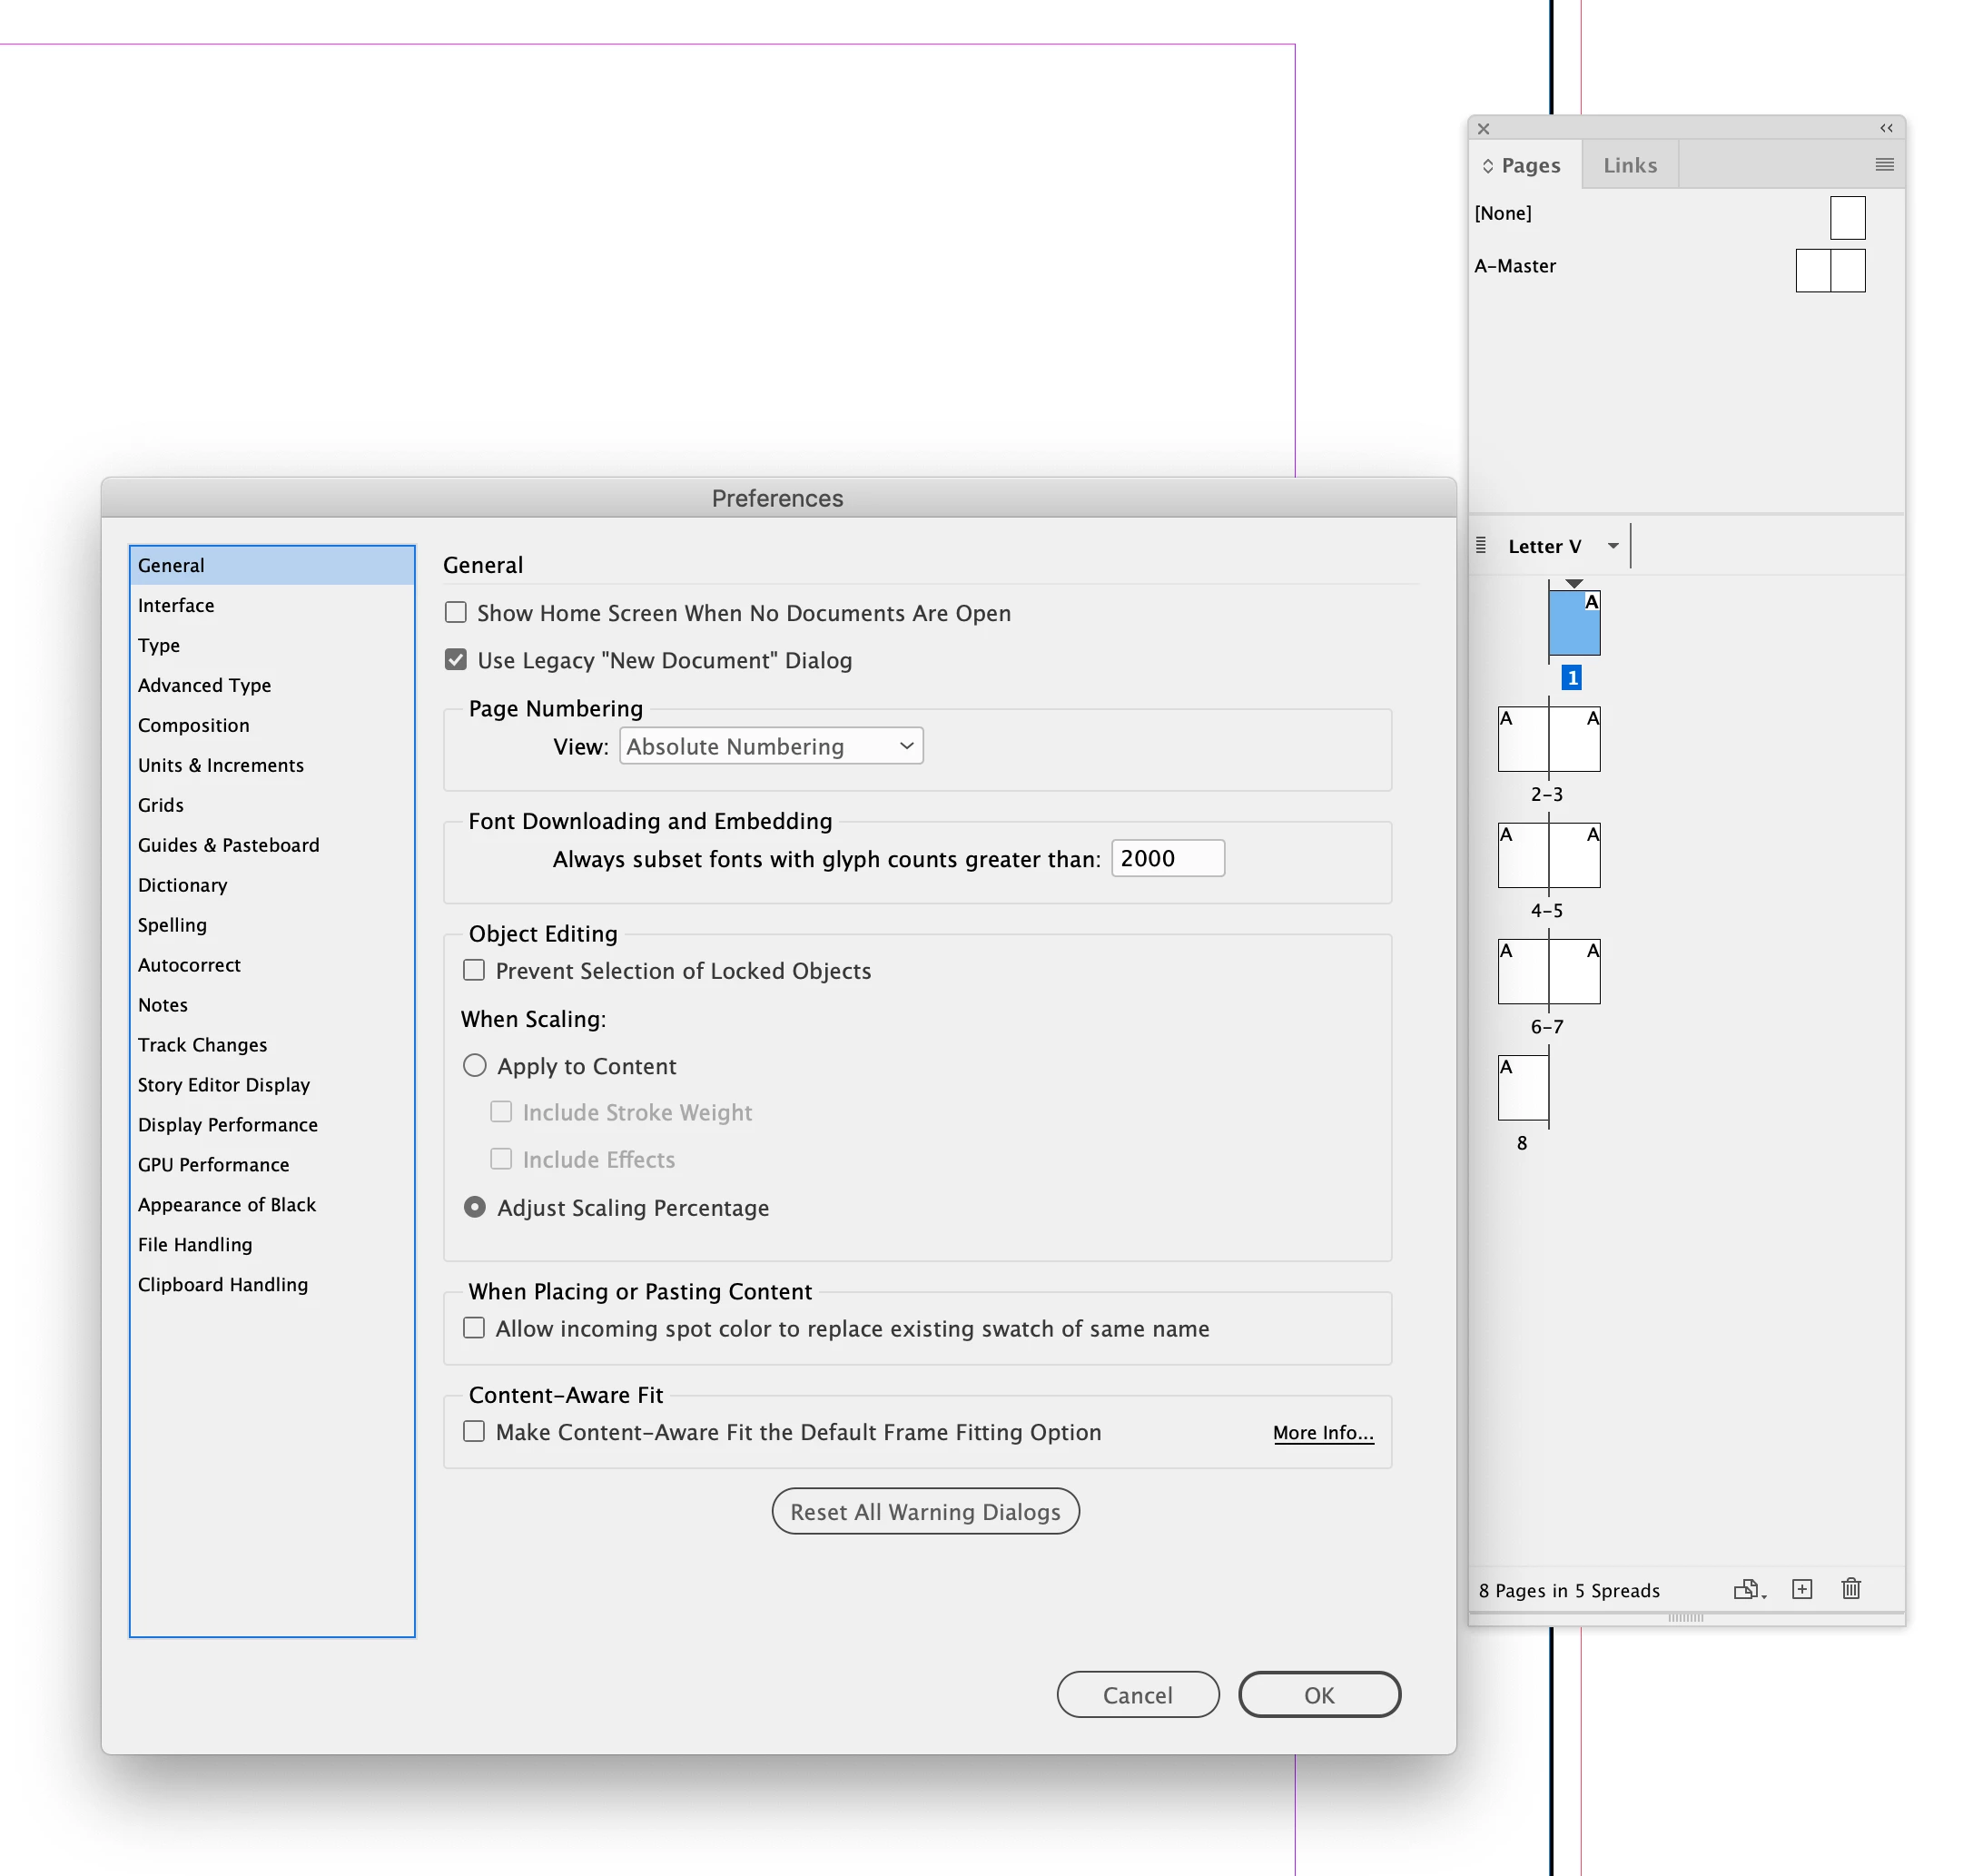1983x1876 pixels.
Task: Switch to the Links tab
Action: [x=1630, y=165]
